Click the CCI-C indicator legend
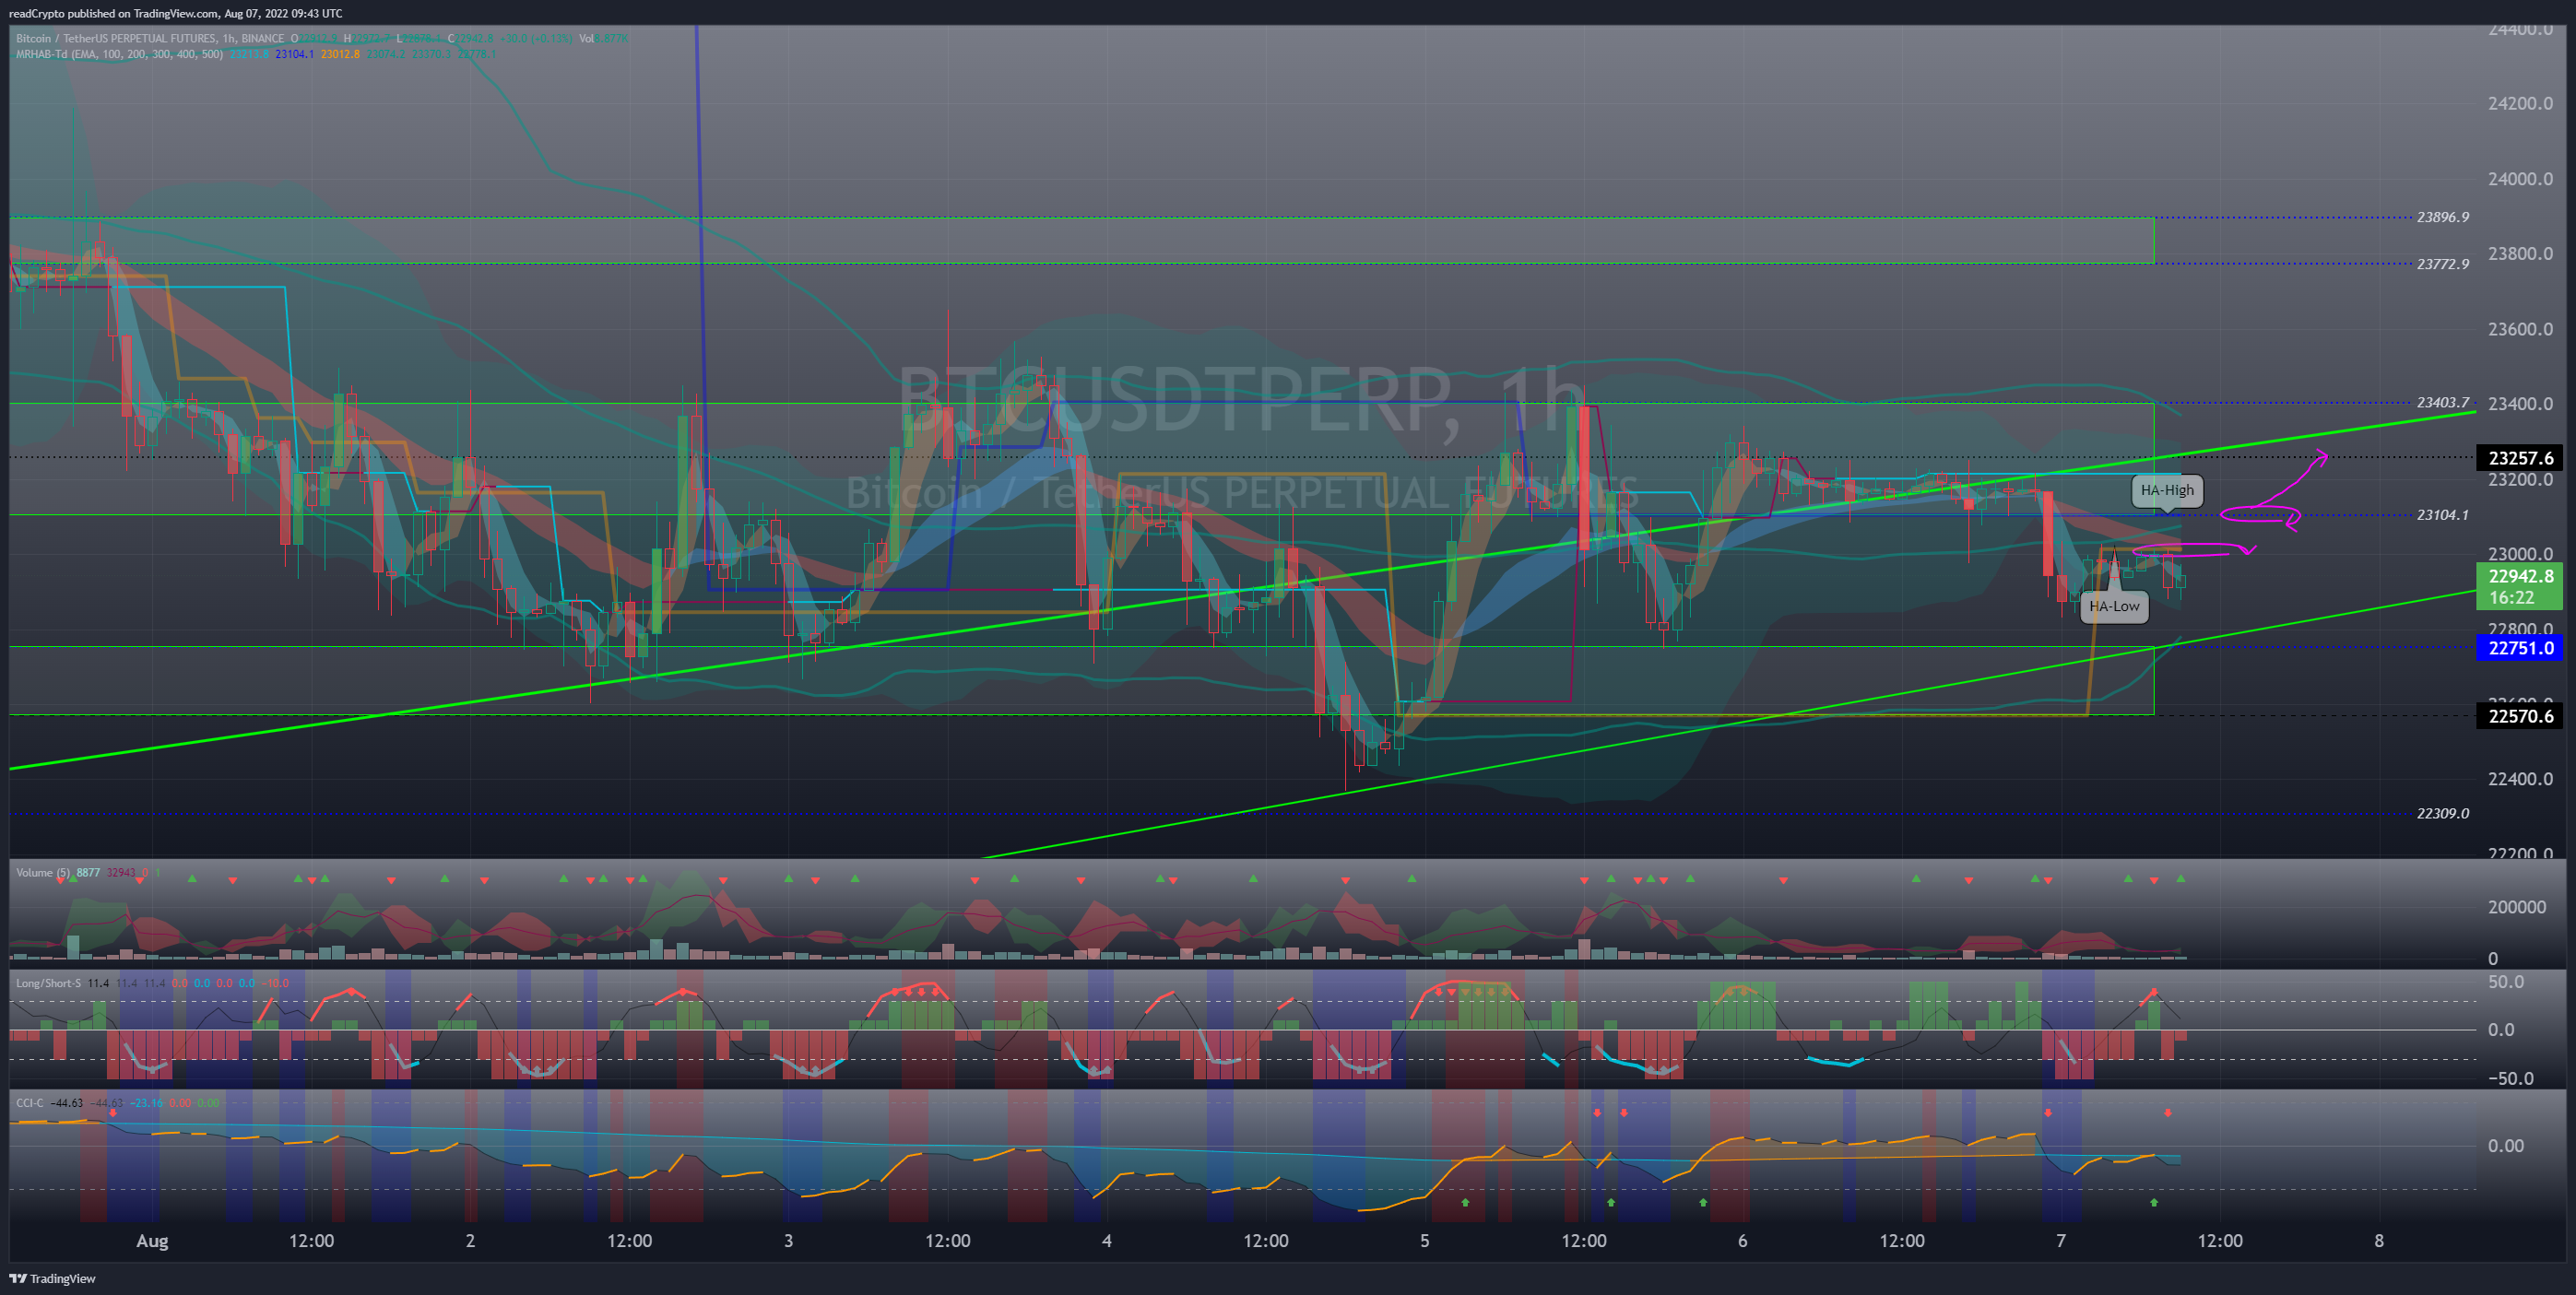Image resolution: width=2576 pixels, height=1295 pixels. coord(30,1103)
